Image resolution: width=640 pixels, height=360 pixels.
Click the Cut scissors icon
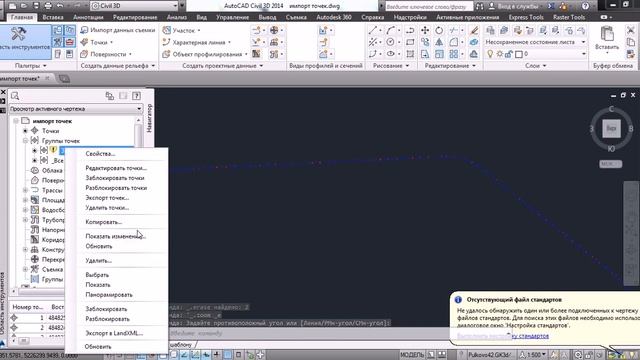click(631, 31)
